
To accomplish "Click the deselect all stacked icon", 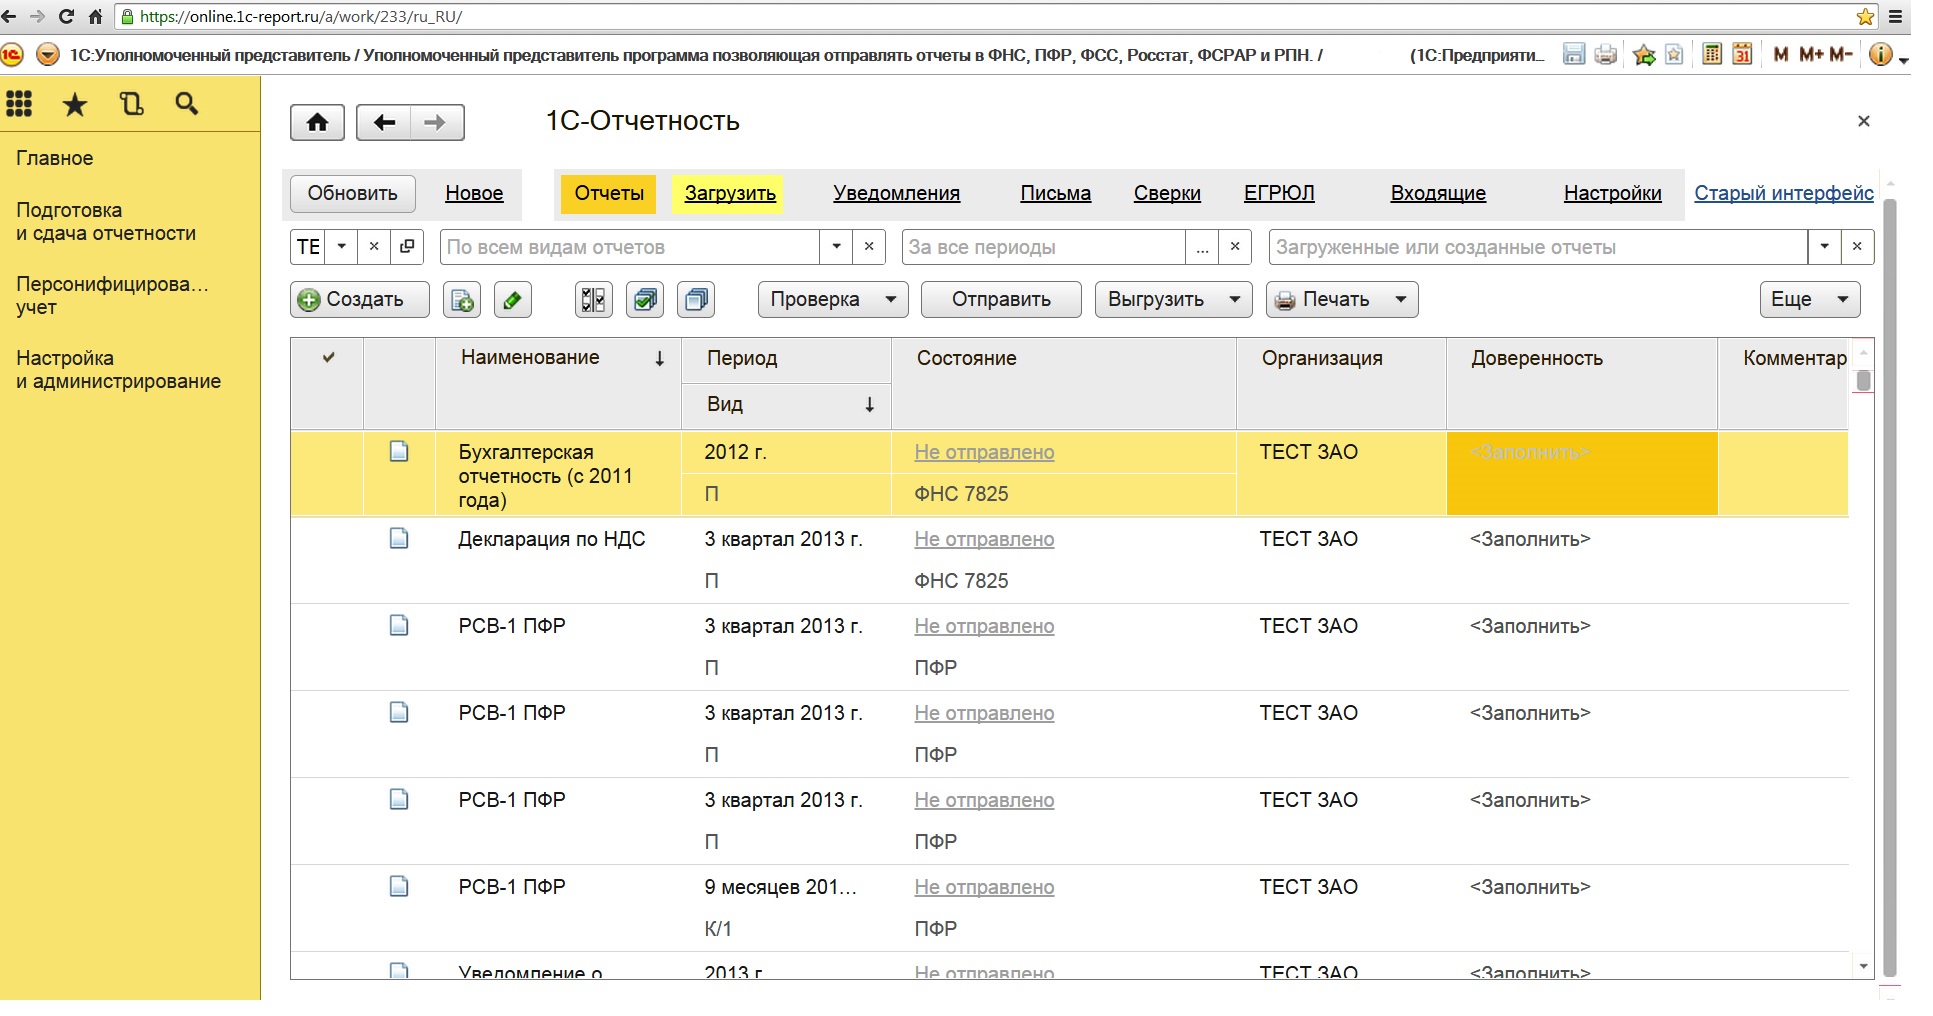I will coord(696,299).
